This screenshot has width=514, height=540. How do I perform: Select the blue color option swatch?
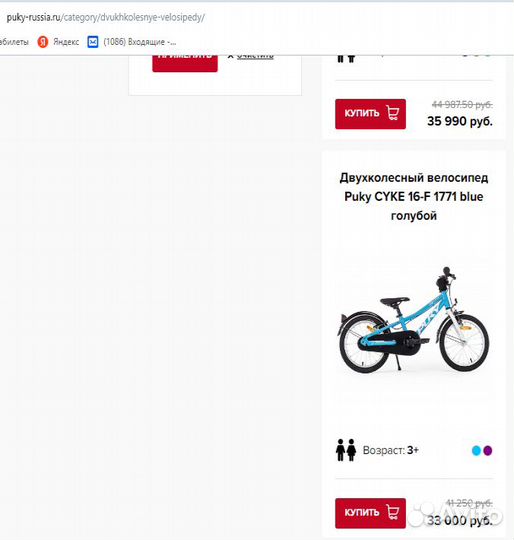(476, 450)
